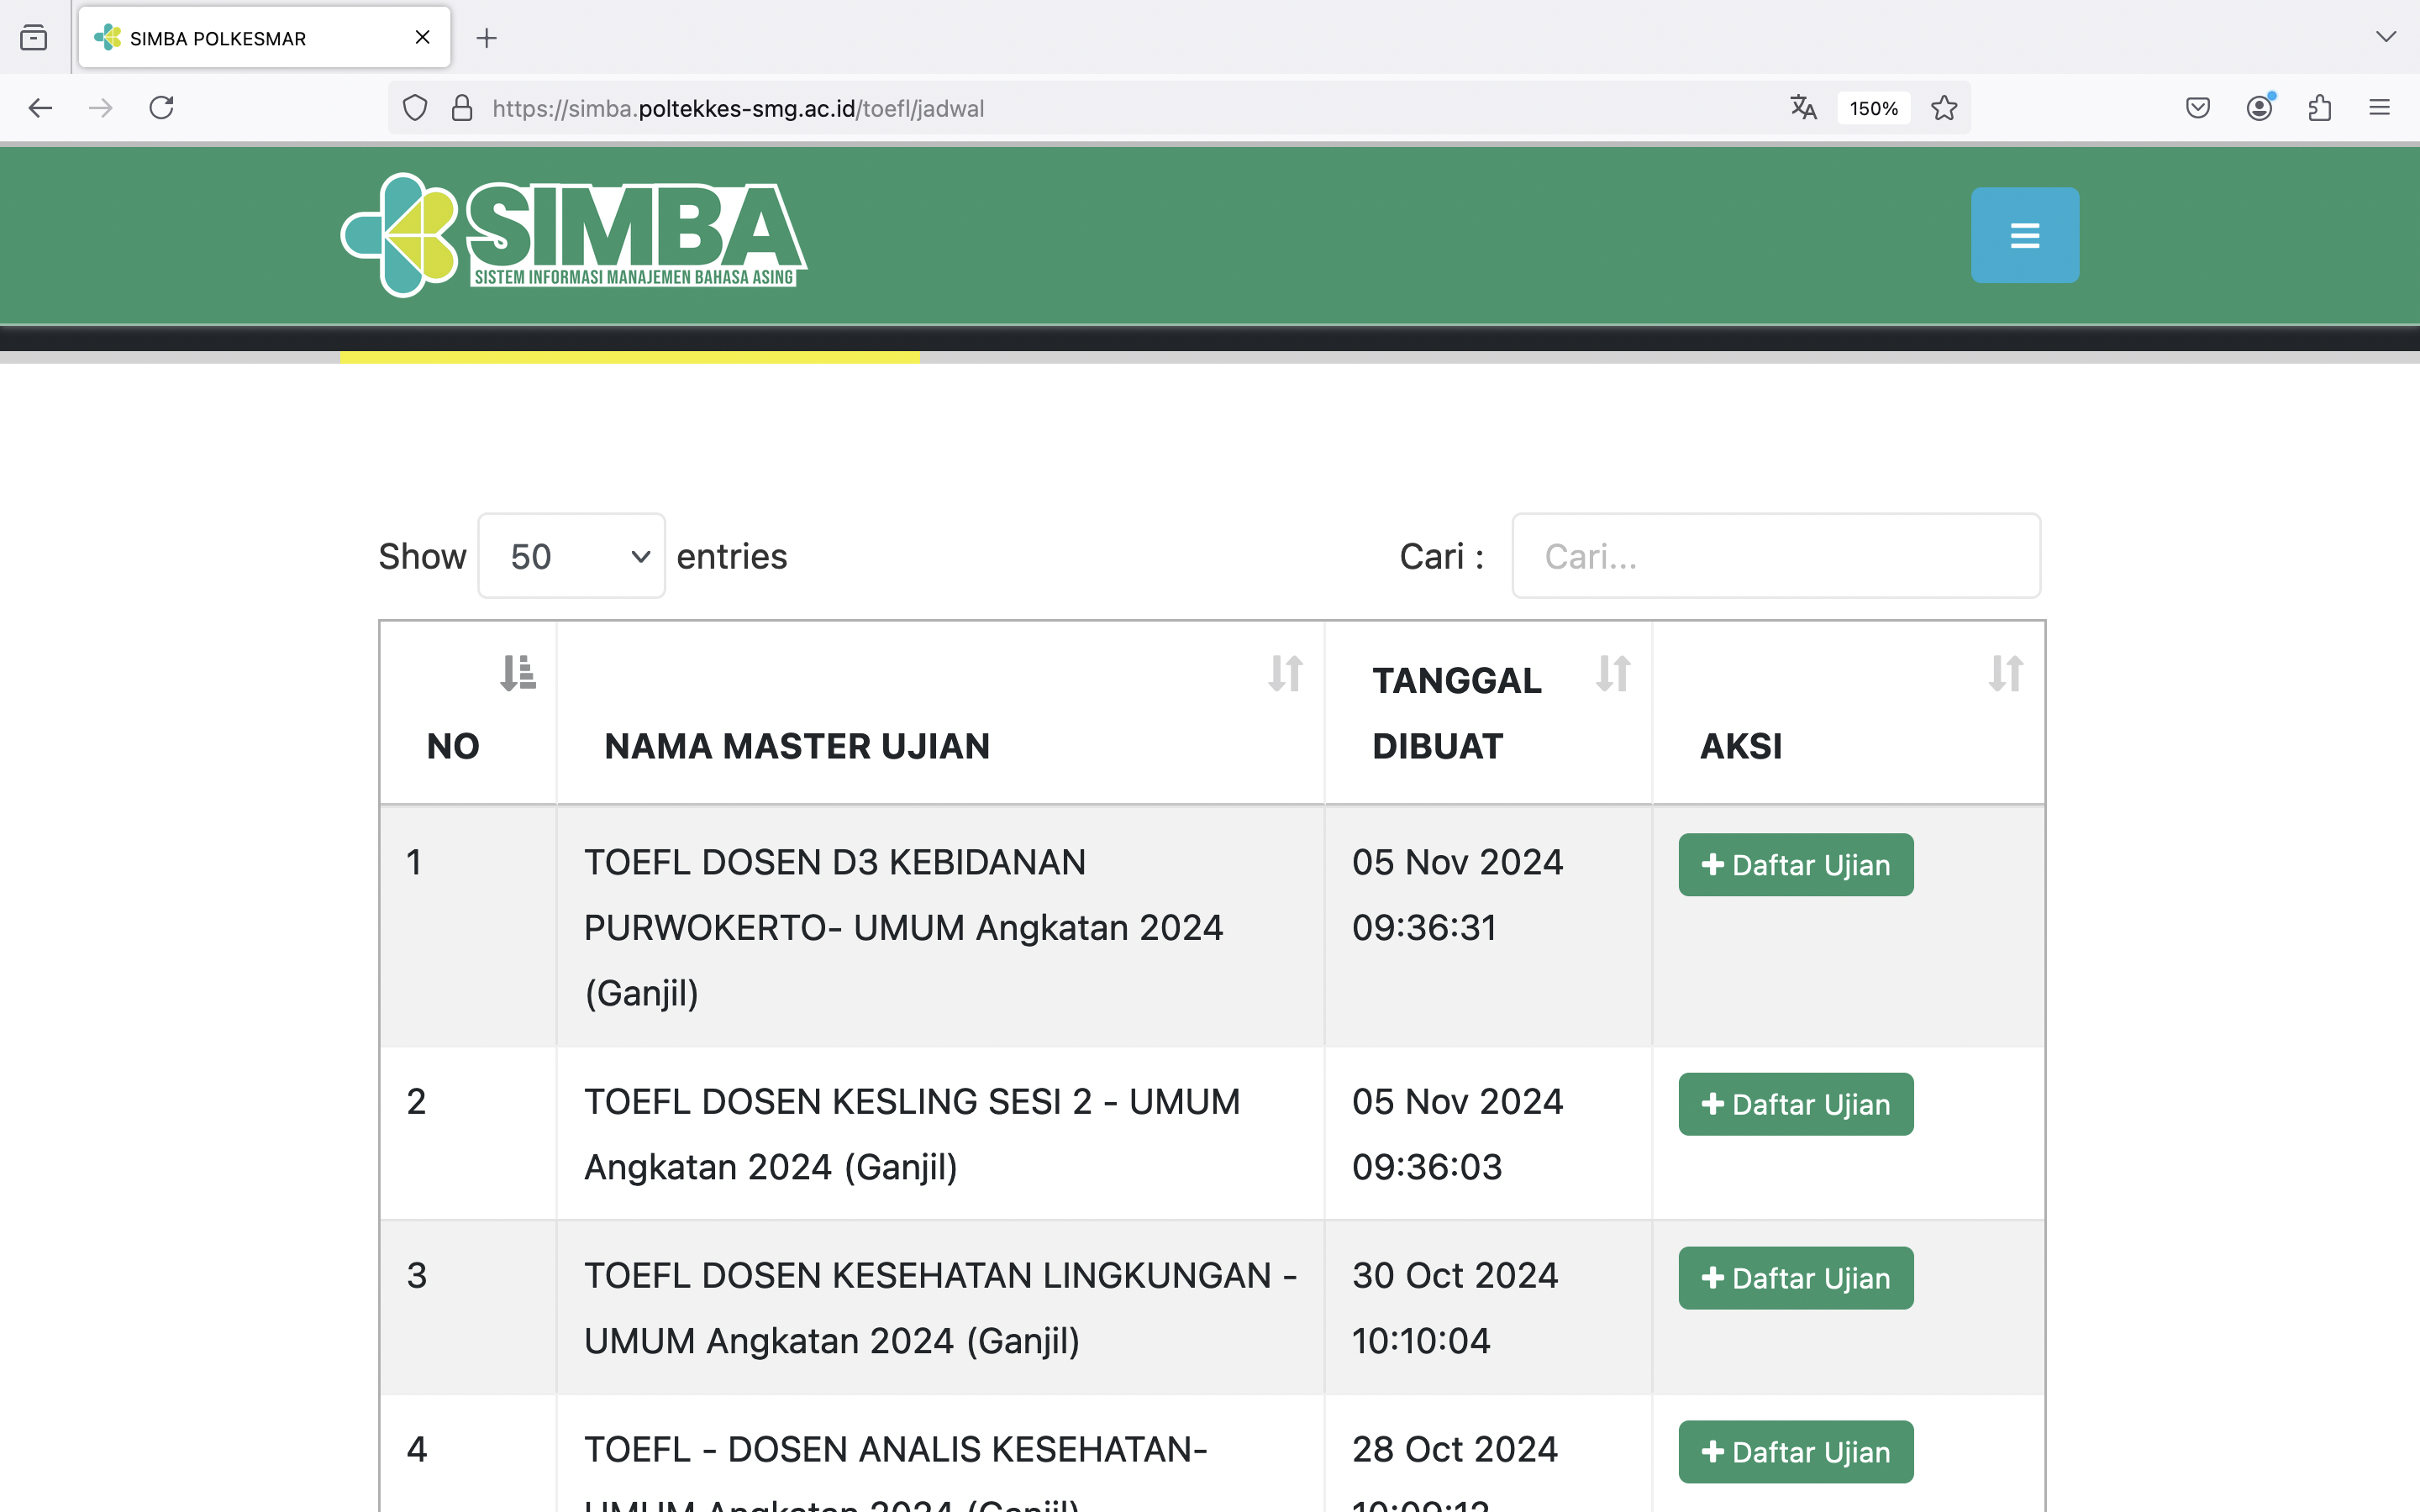Open a new browser tab

pyautogui.click(x=486, y=38)
